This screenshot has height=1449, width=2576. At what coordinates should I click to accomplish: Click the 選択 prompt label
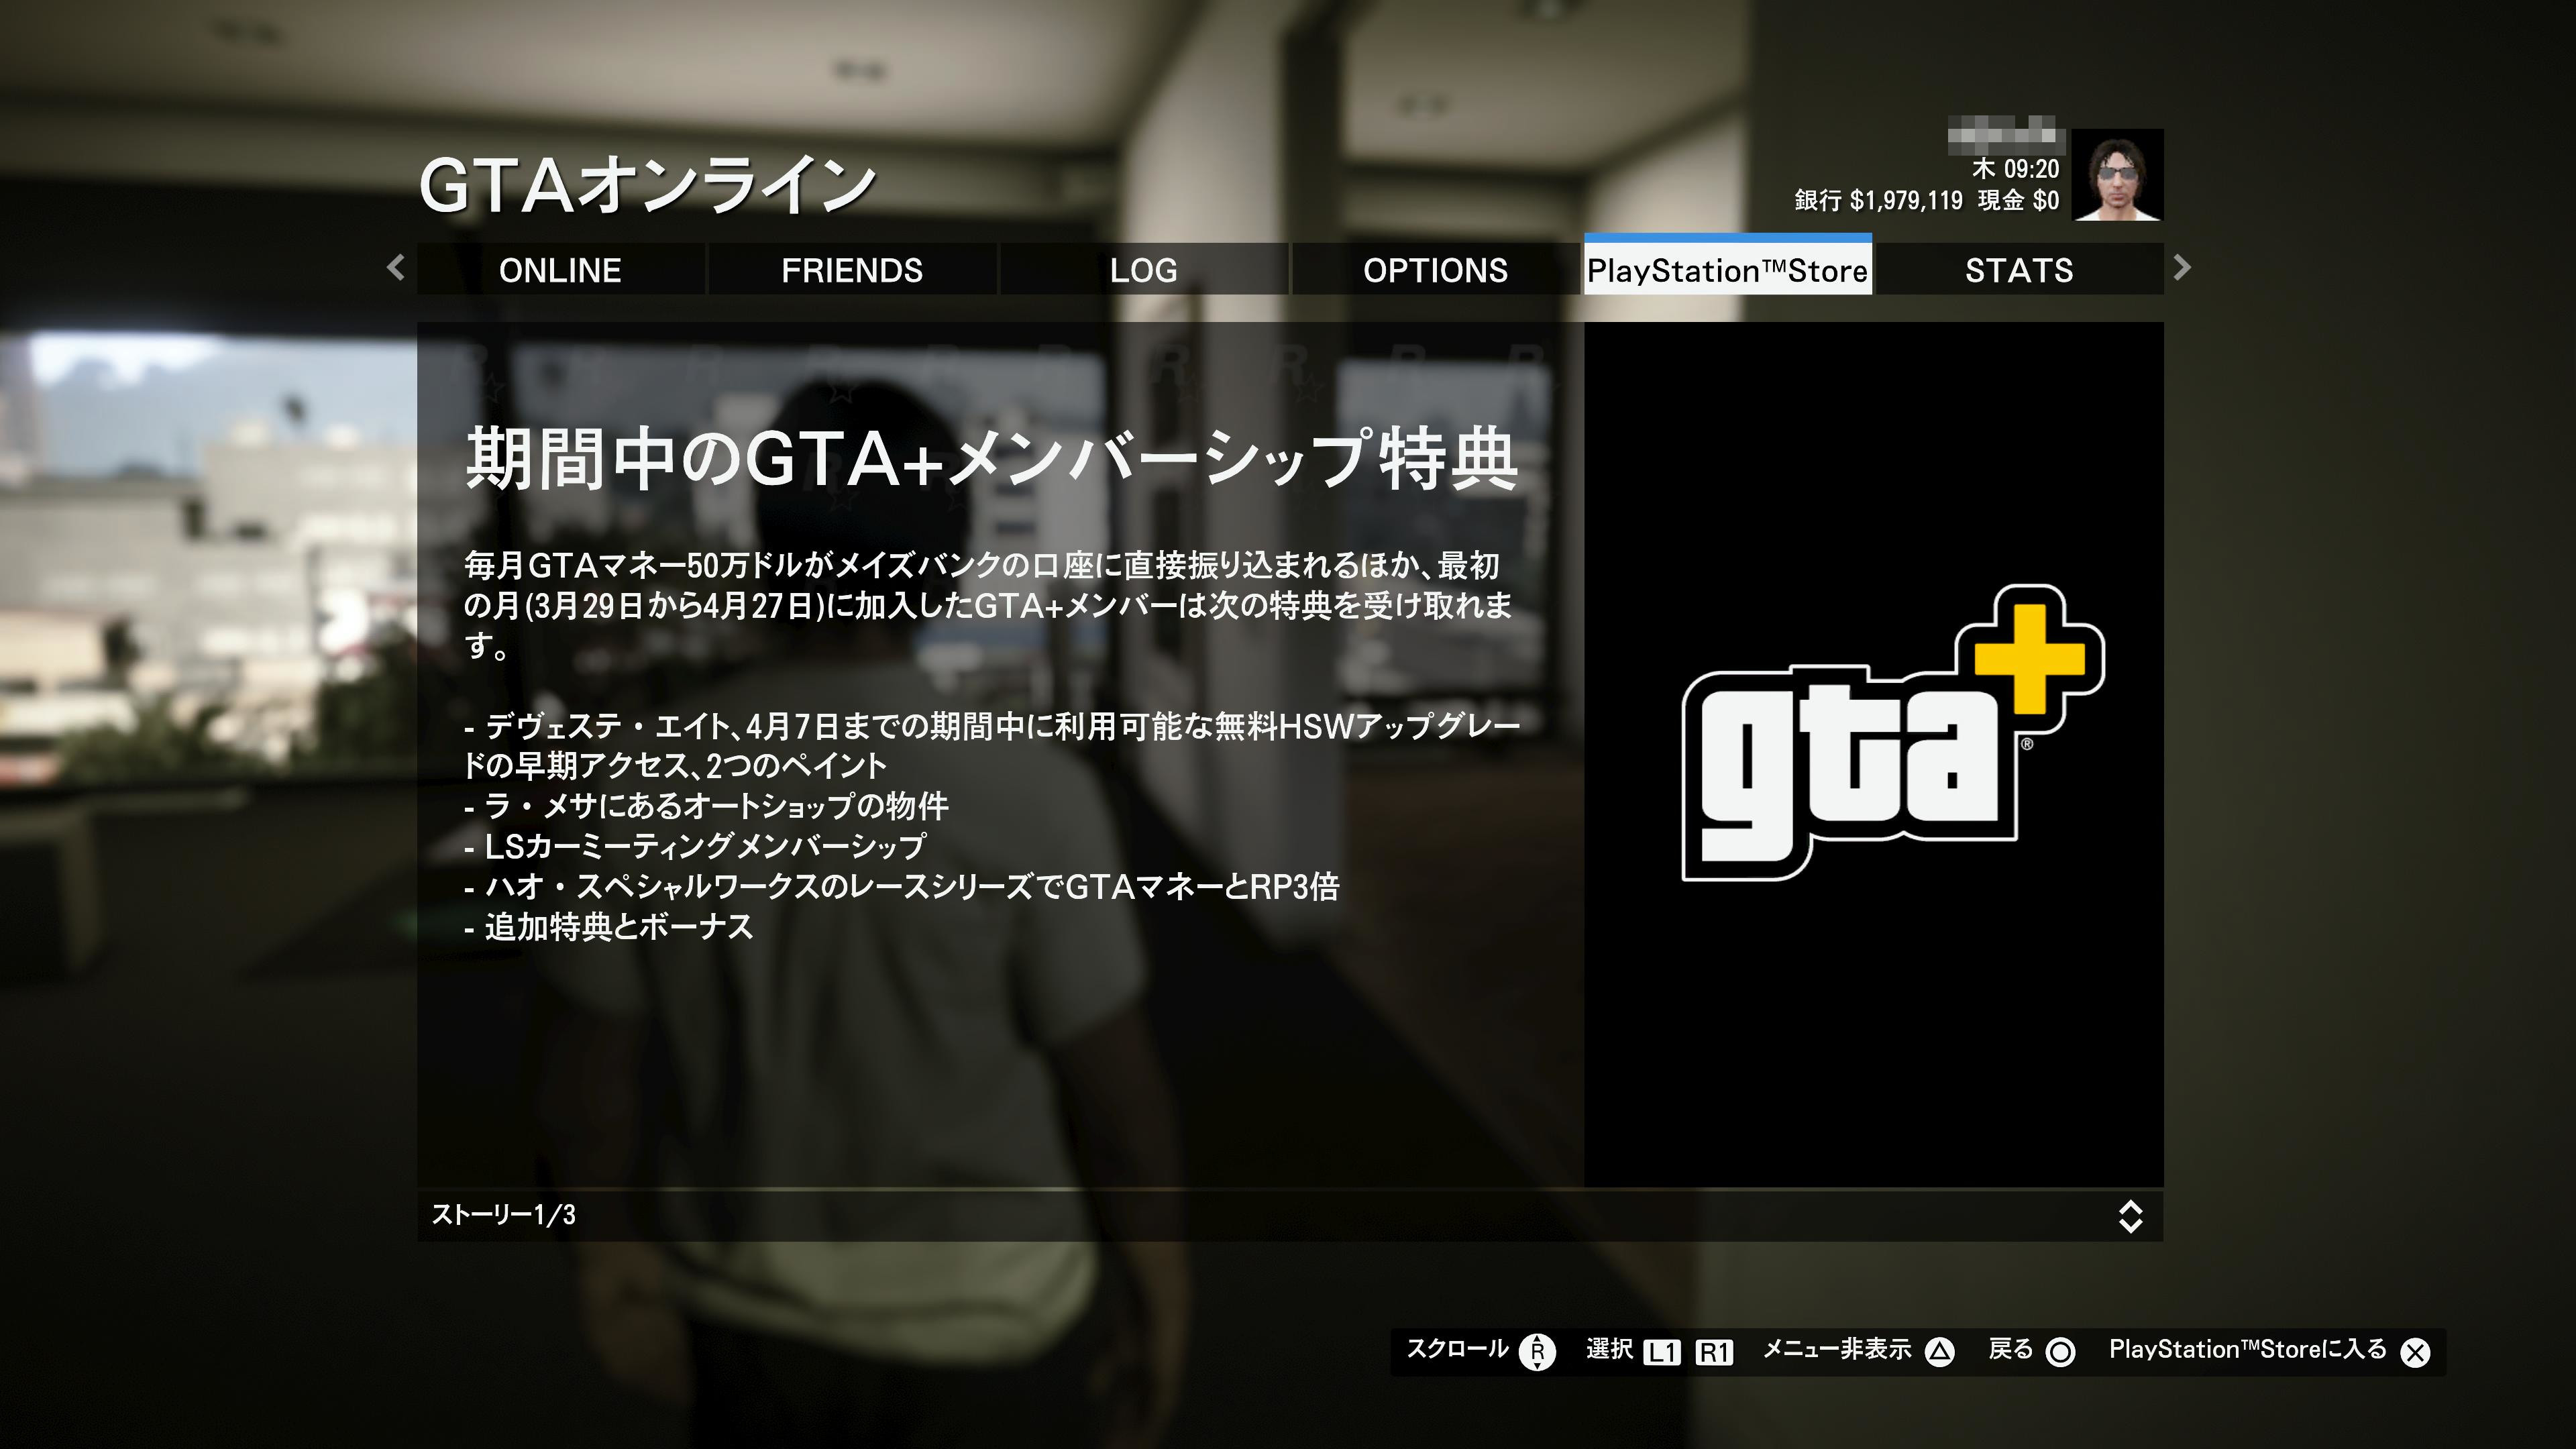(x=1609, y=1349)
